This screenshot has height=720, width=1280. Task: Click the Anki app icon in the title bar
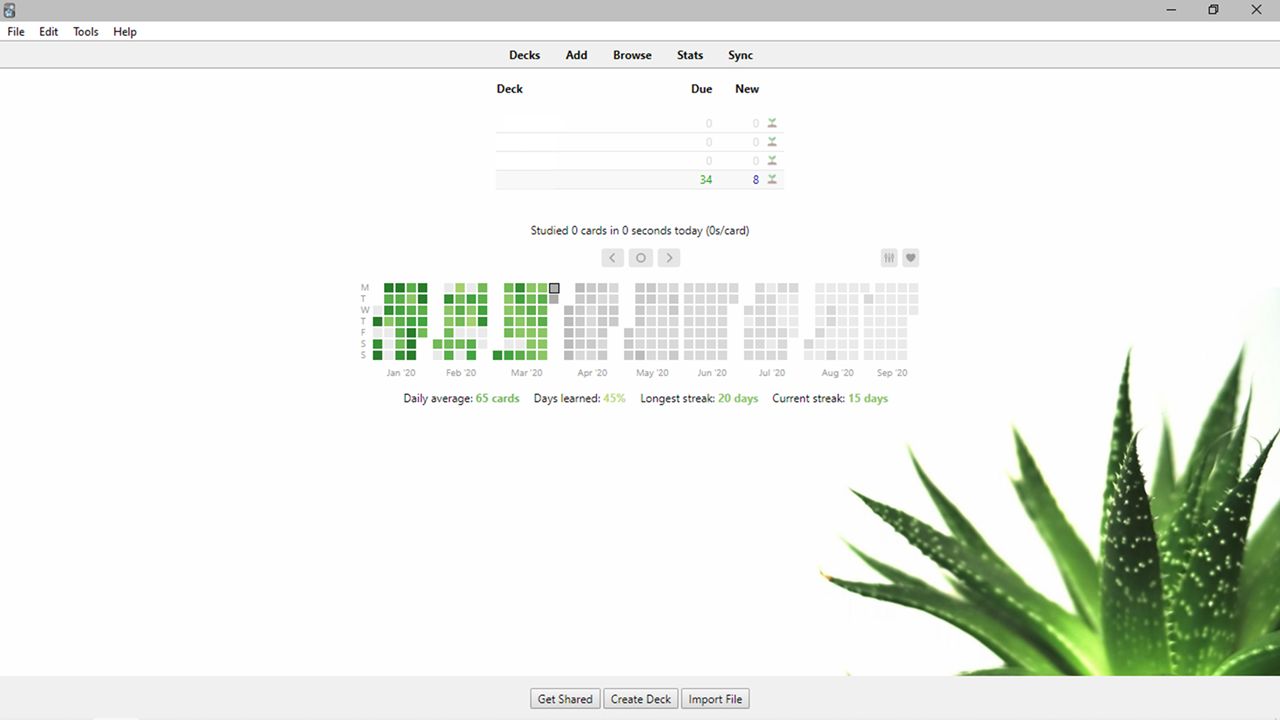[x=9, y=9]
